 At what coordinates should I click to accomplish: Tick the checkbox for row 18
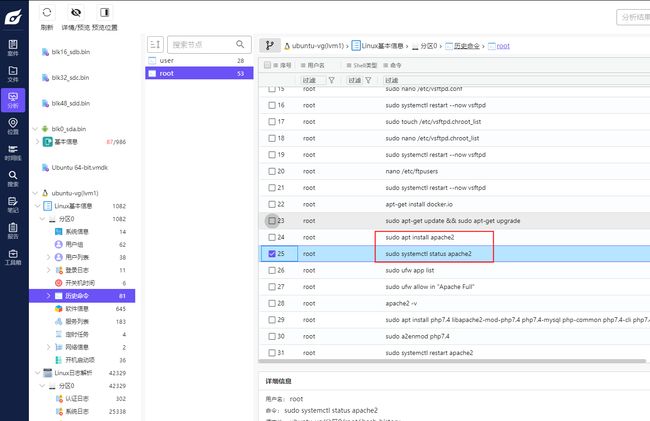tap(272, 138)
